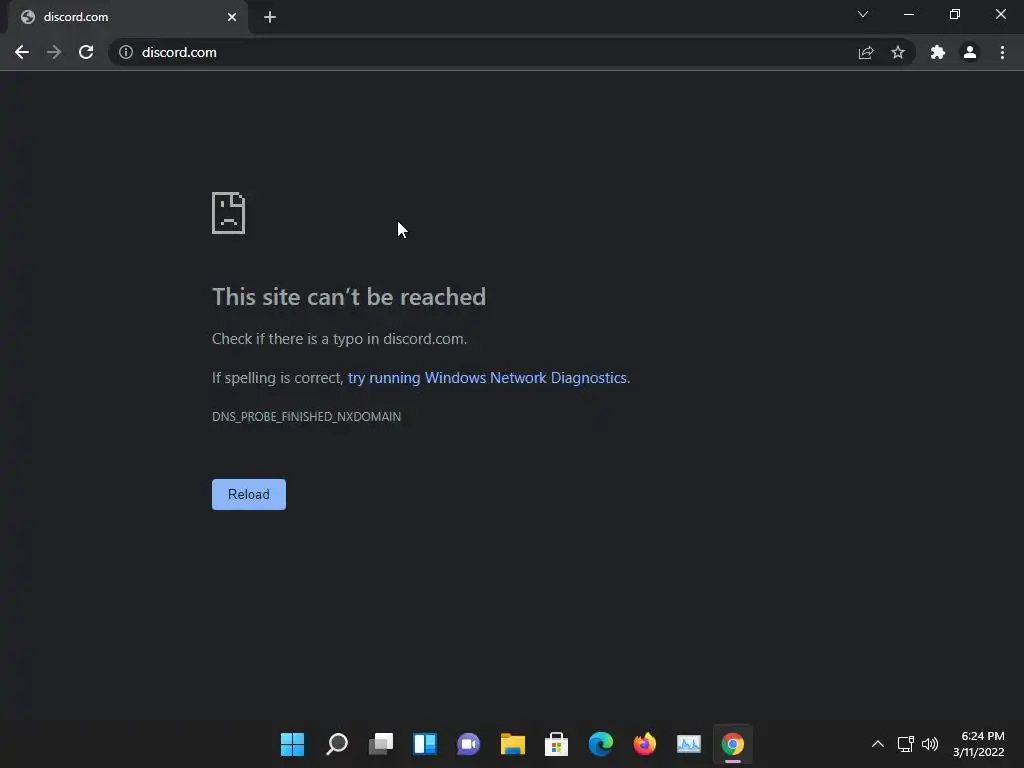Viewport: 1024px width, 768px height.
Task: Click "This site can't be reached" heading
Action: [x=349, y=297]
